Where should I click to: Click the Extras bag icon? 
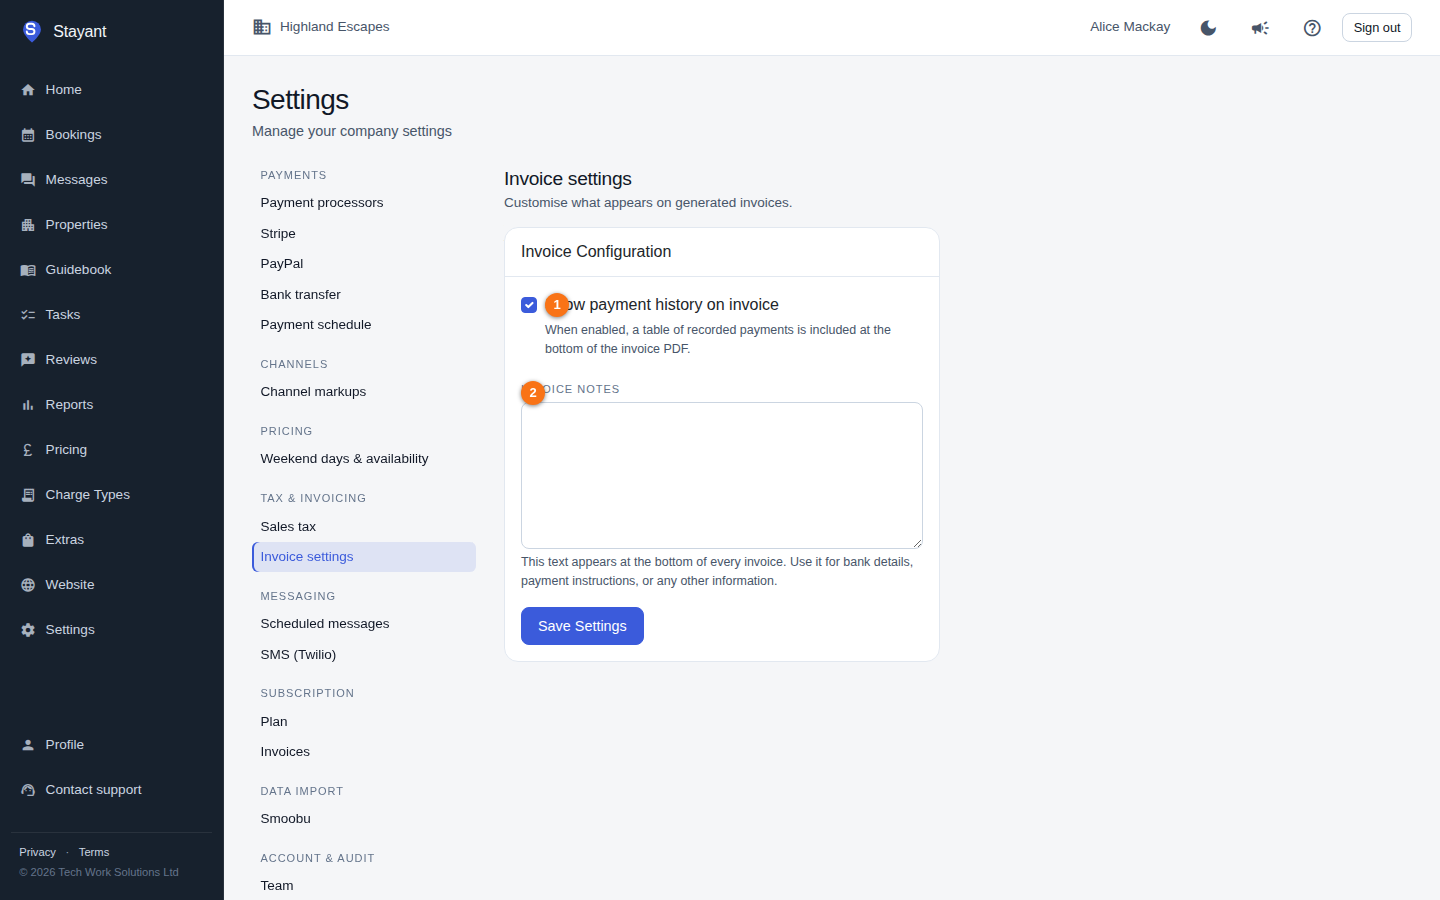28,540
